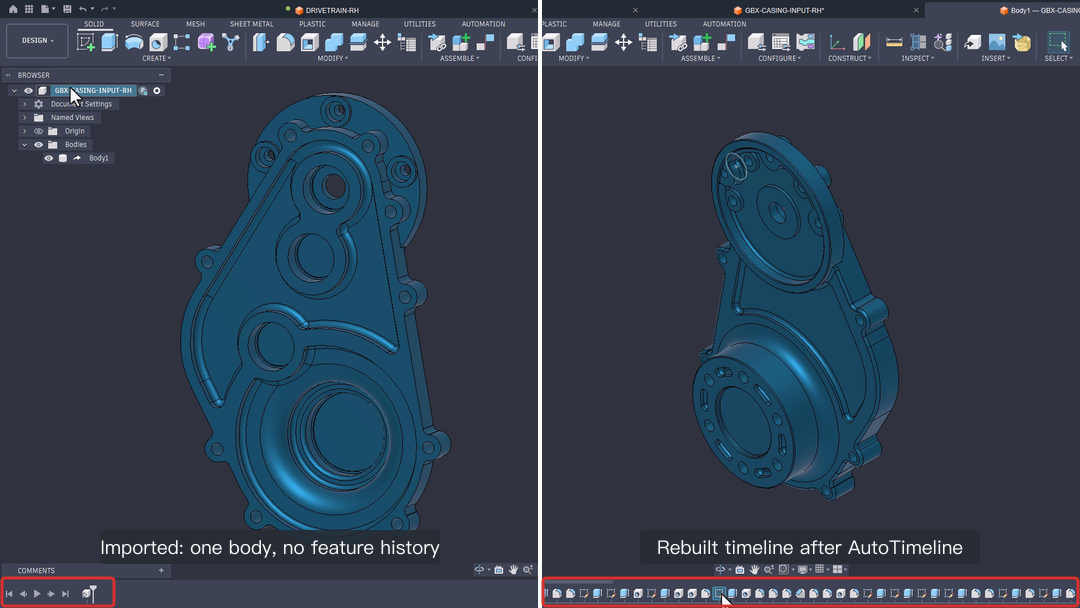Click the Save icon in left window
This screenshot has height=608, width=1080.
[67, 9]
